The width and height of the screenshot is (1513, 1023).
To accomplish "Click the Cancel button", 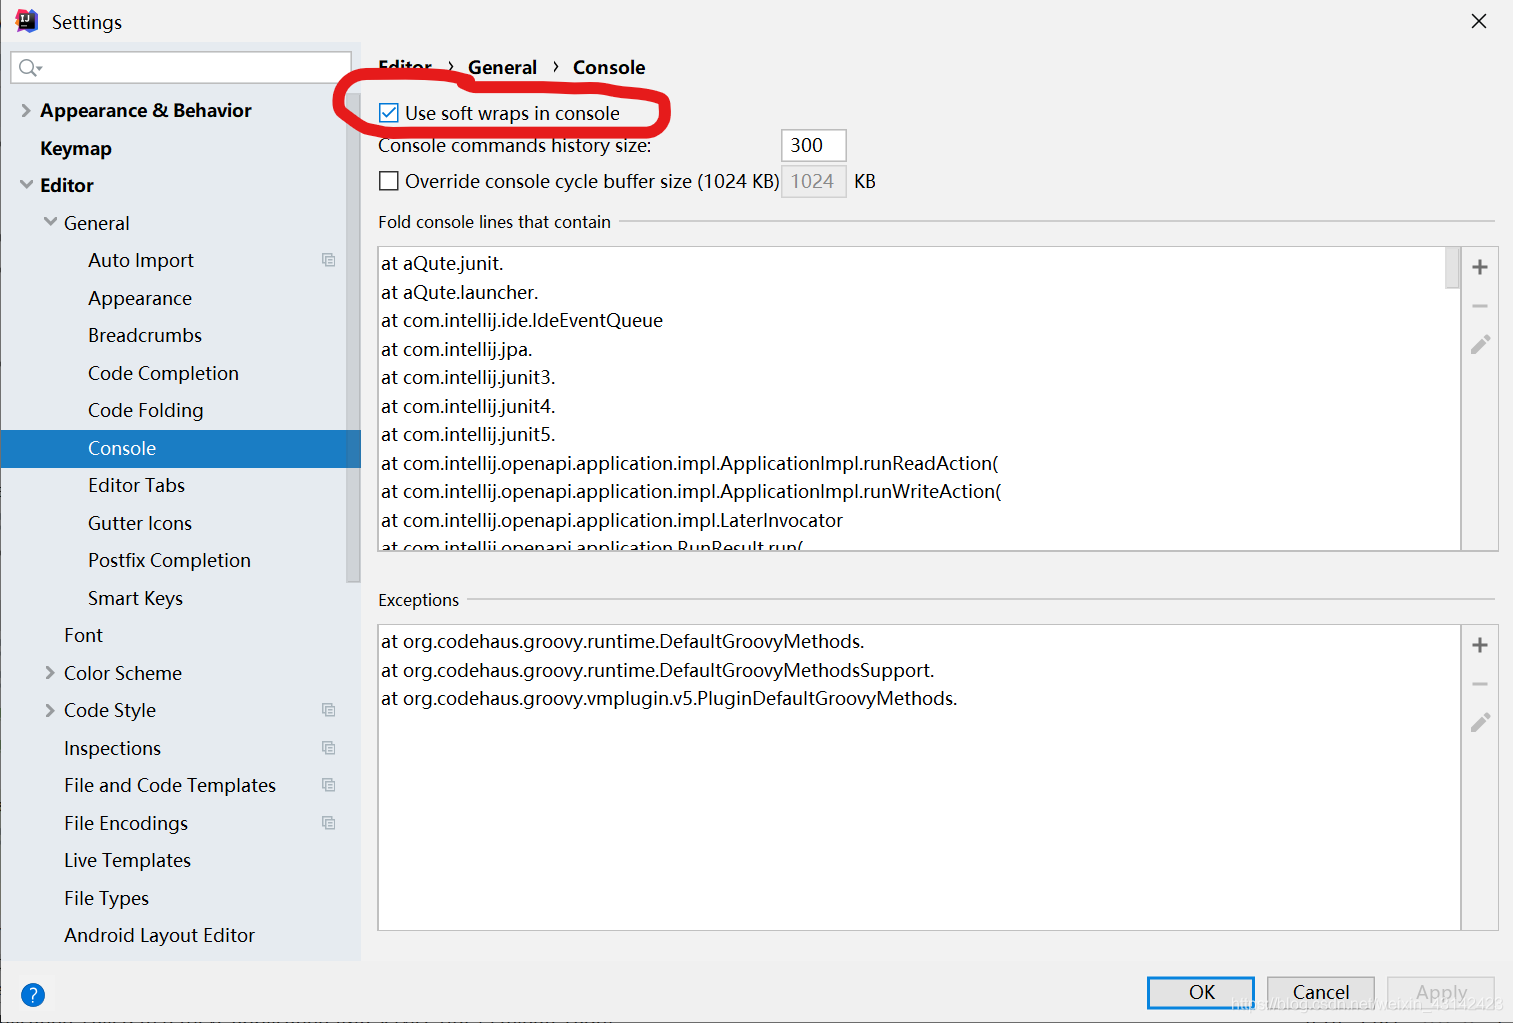I will (x=1321, y=992).
